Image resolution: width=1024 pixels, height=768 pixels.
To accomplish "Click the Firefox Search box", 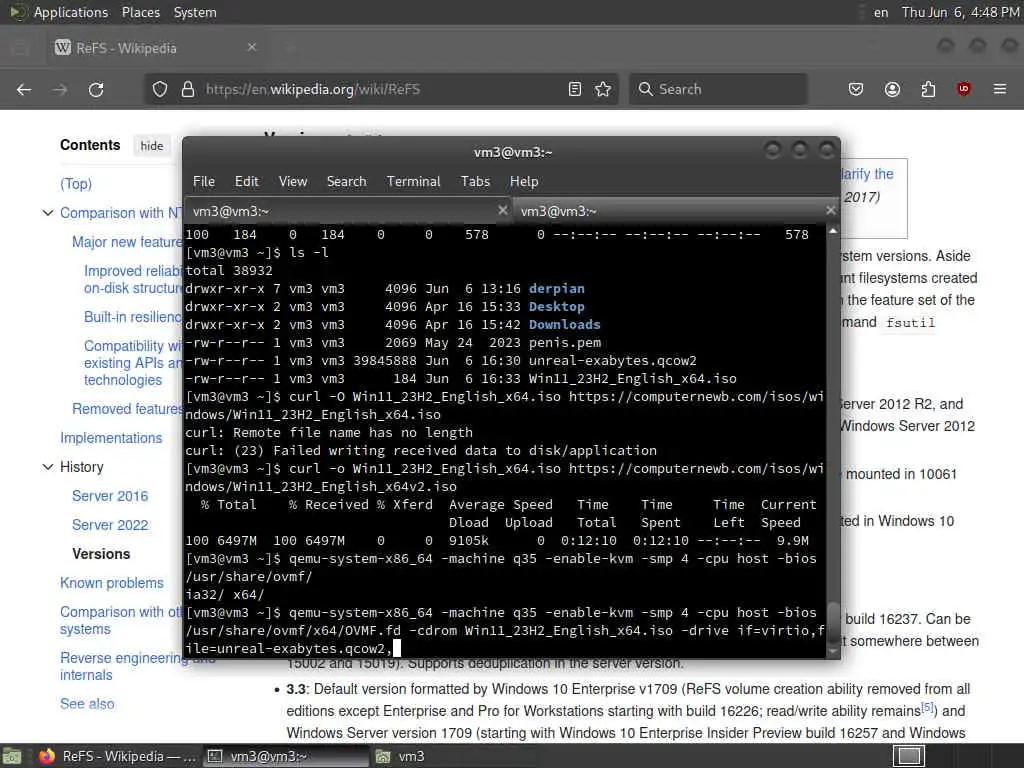I will pos(718,89).
